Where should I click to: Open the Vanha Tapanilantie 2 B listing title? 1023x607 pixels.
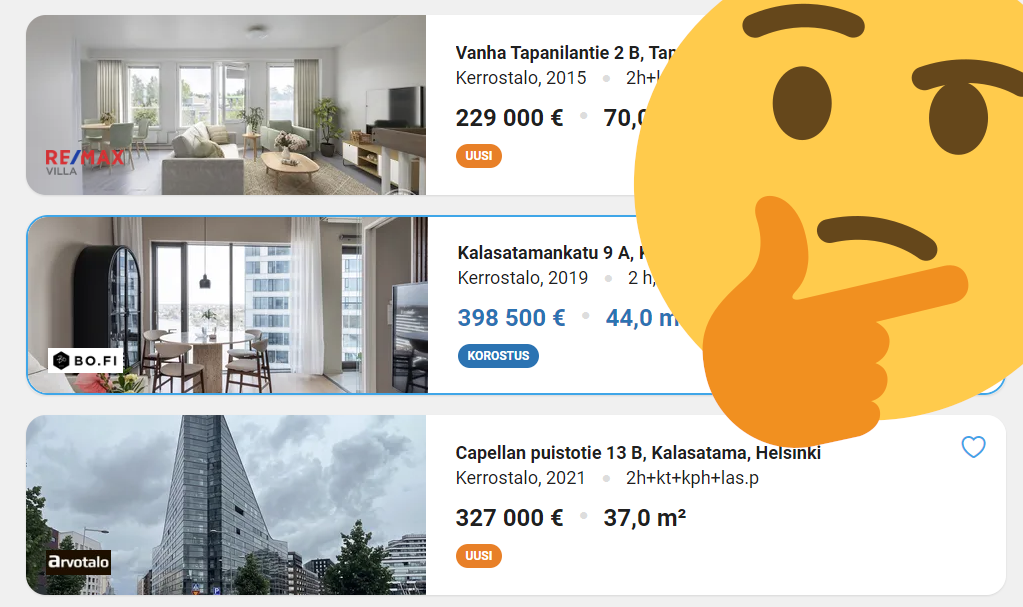[565, 53]
